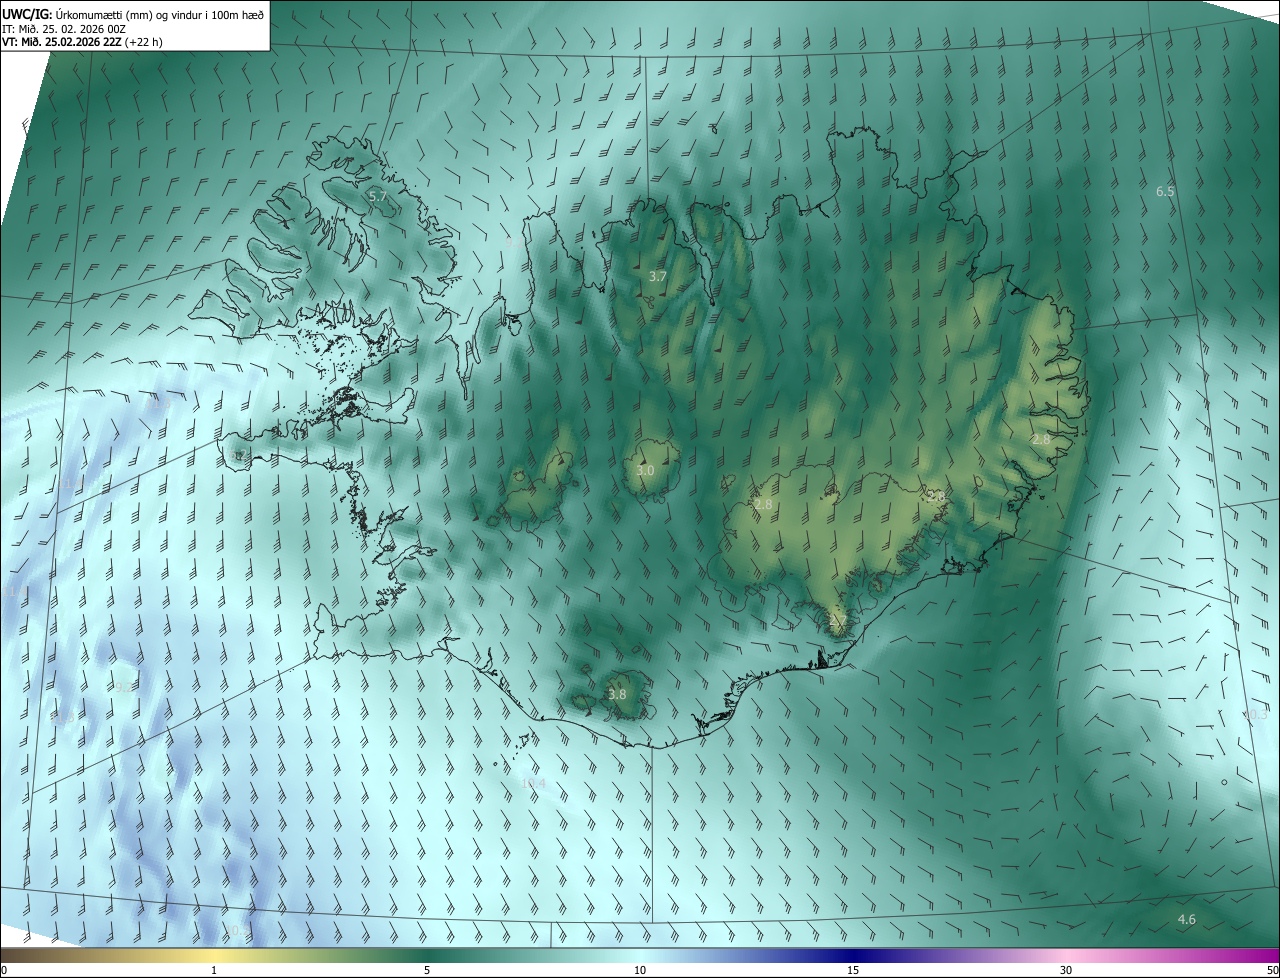Click the 4.6 value over the southeast sea

[1186, 919]
